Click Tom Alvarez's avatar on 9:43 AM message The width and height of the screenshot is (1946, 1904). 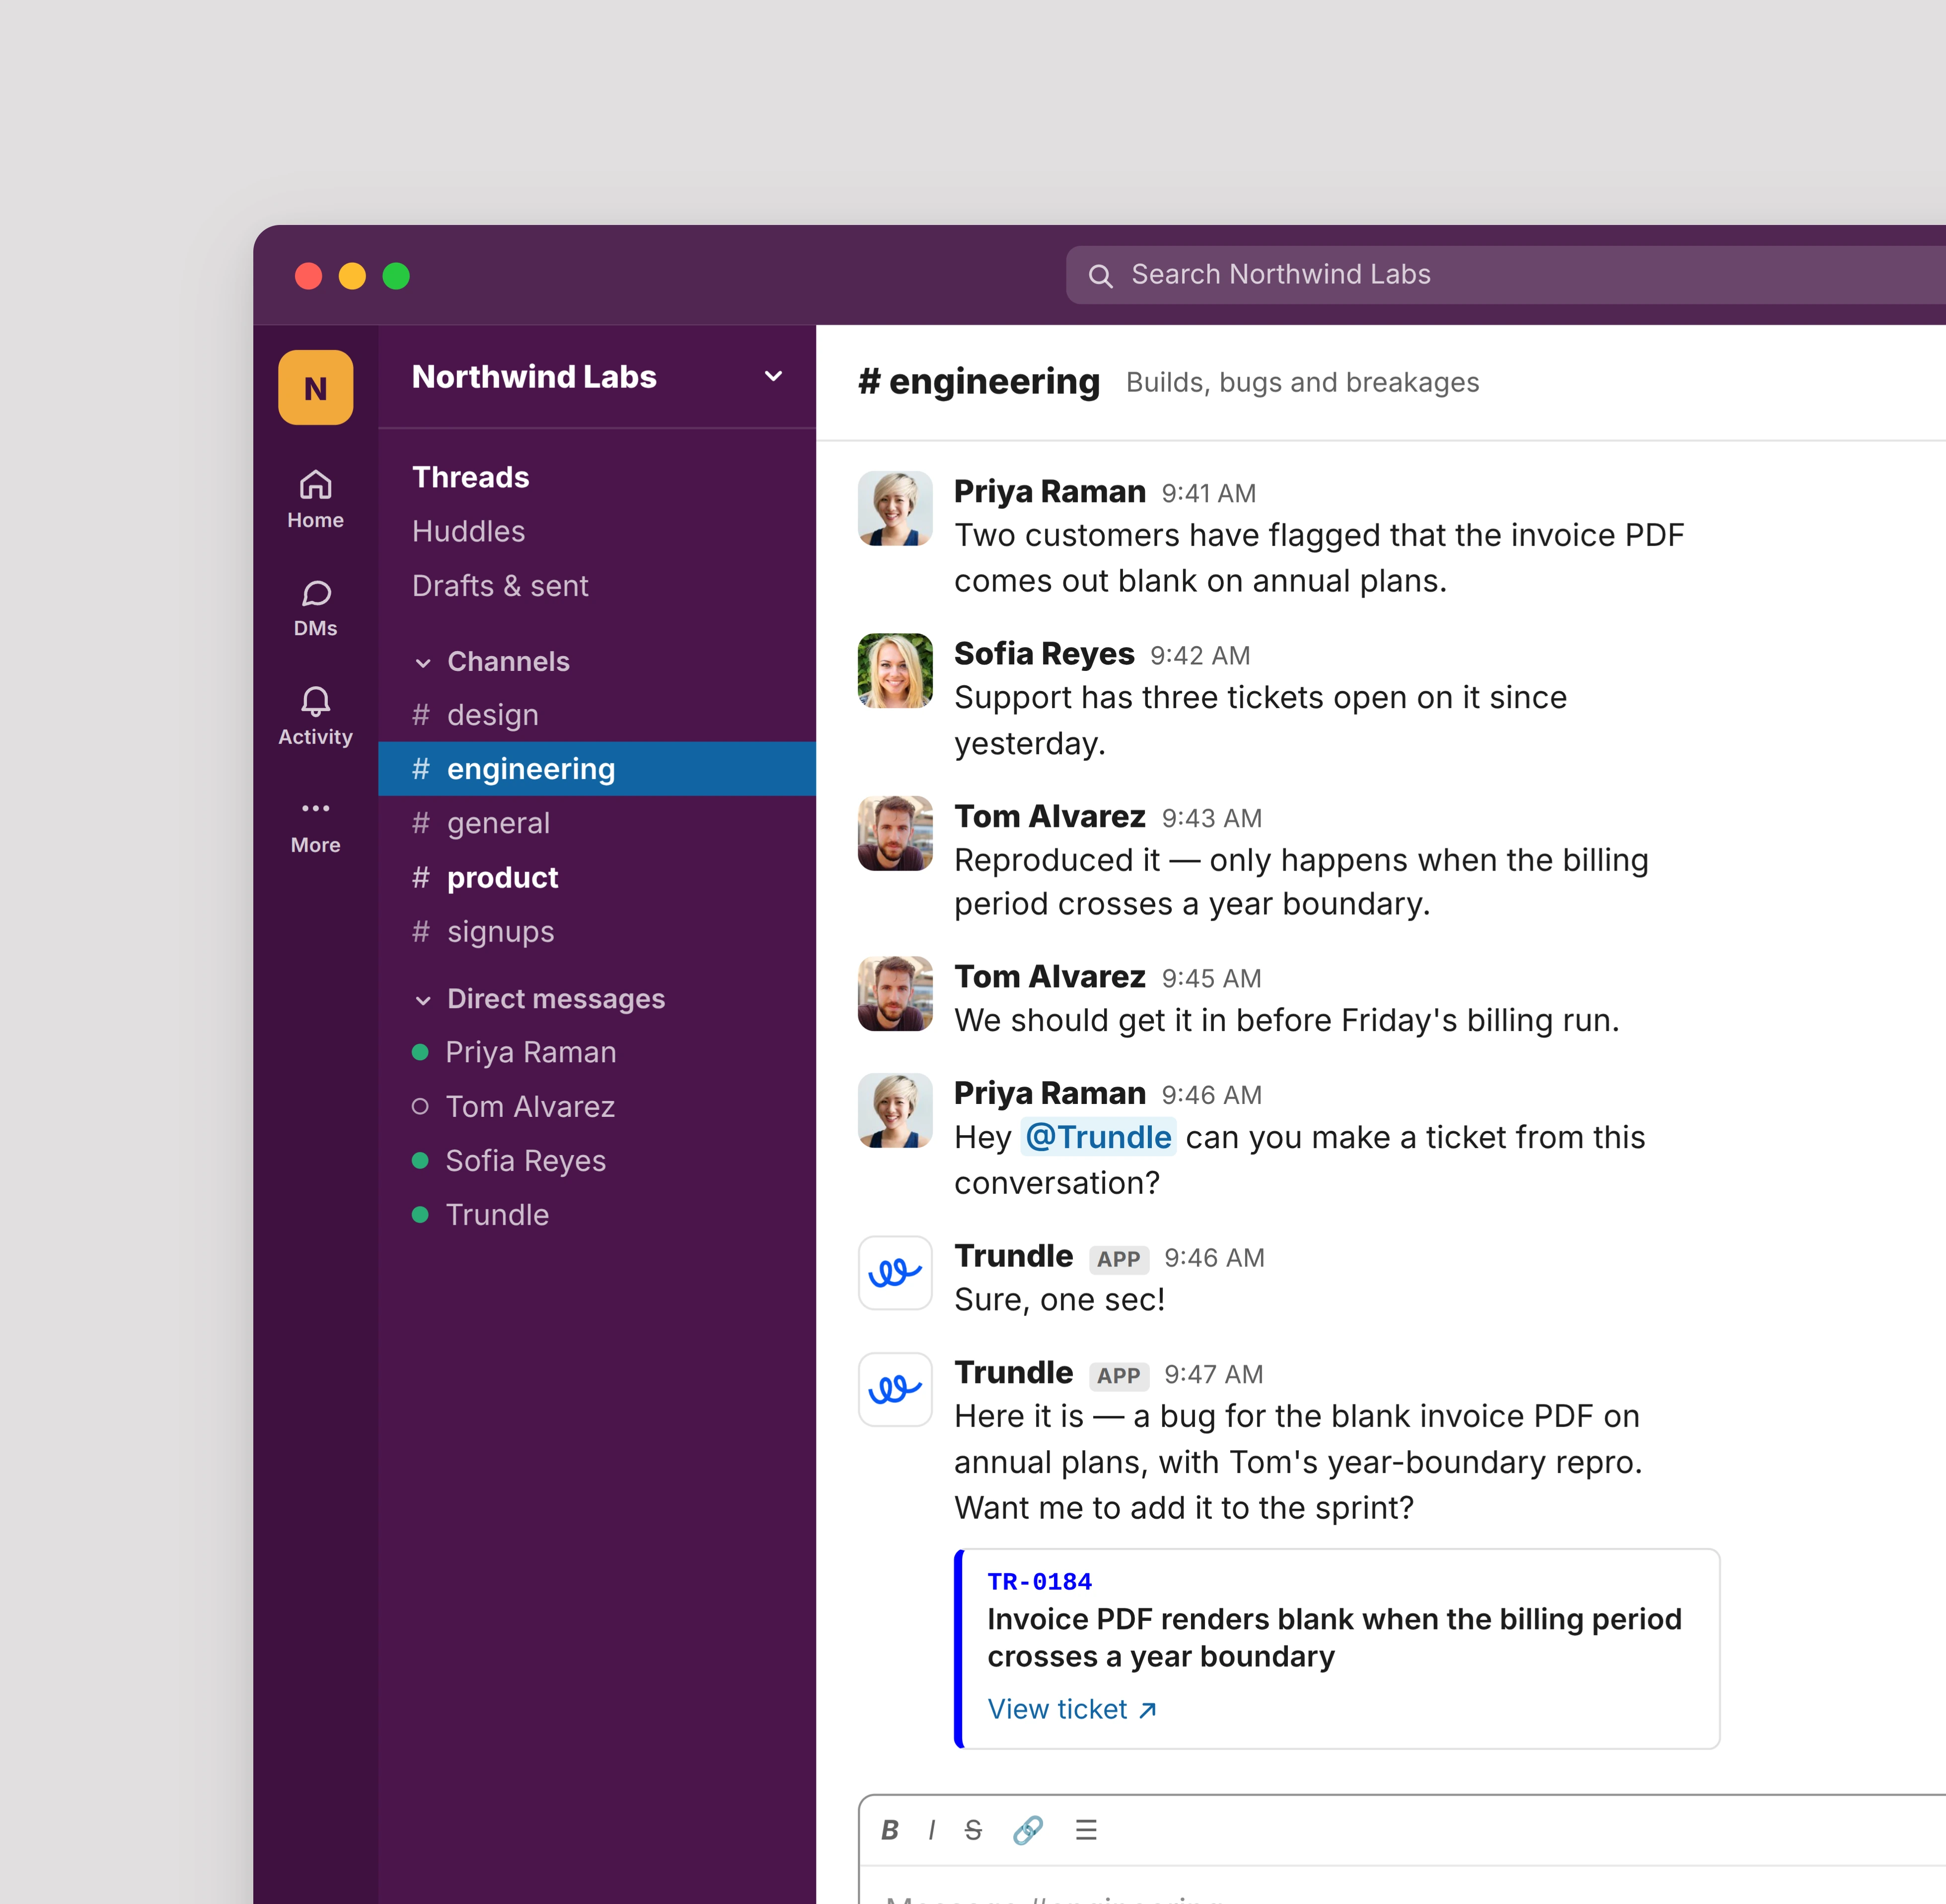(895, 833)
